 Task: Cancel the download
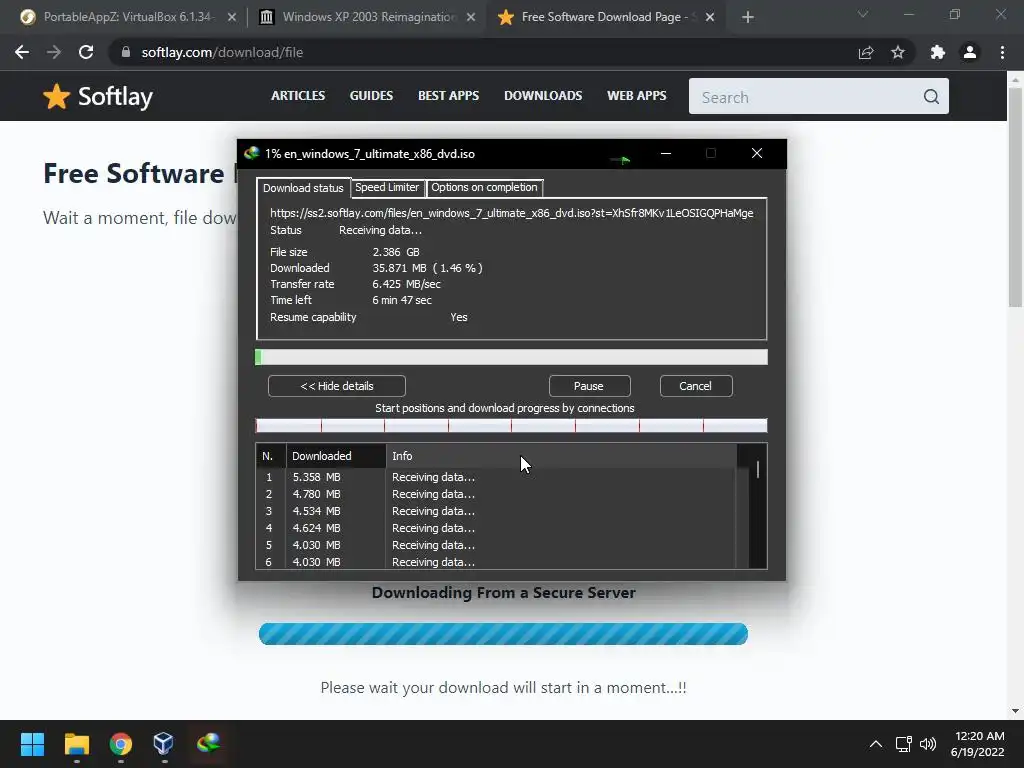pos(696,386)
